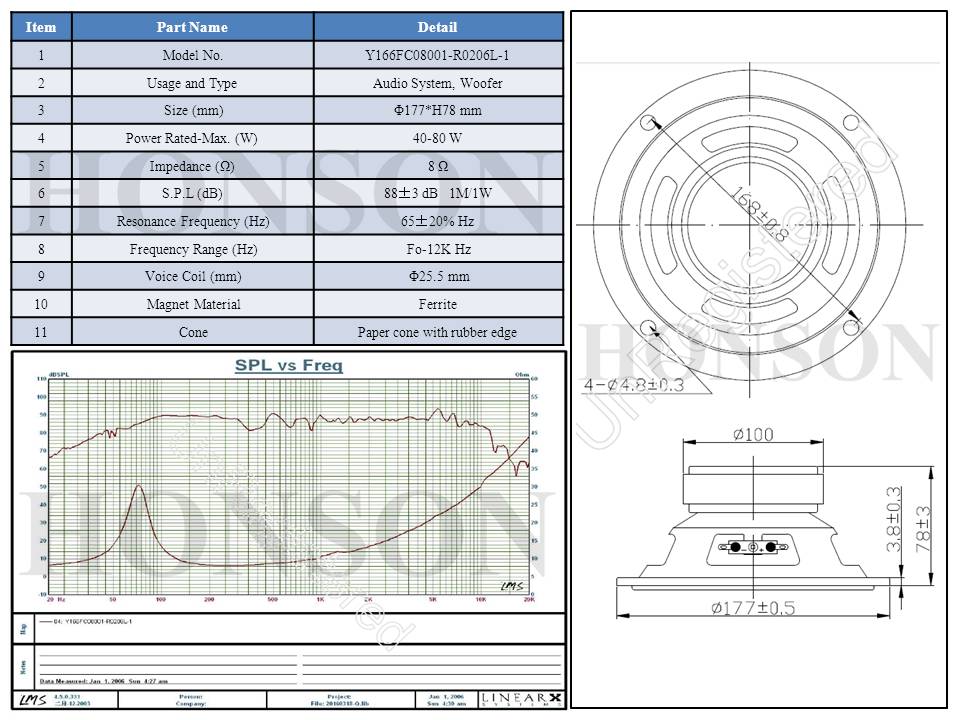Click the Model No. value Y166FC08001-R0206L-1
The height and width of the screenshot is (720, 960).
438,56
